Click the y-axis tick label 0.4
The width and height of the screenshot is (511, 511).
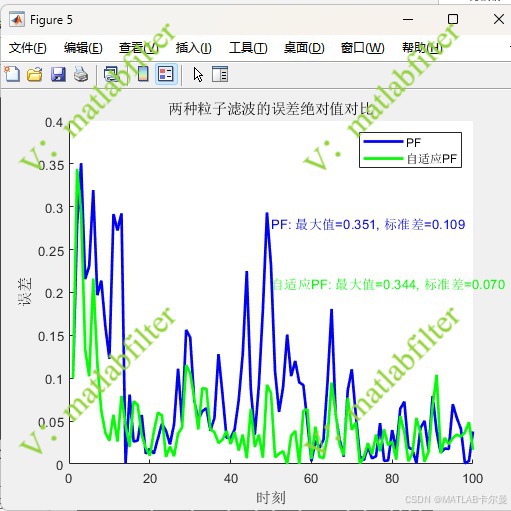pos(54,123)
